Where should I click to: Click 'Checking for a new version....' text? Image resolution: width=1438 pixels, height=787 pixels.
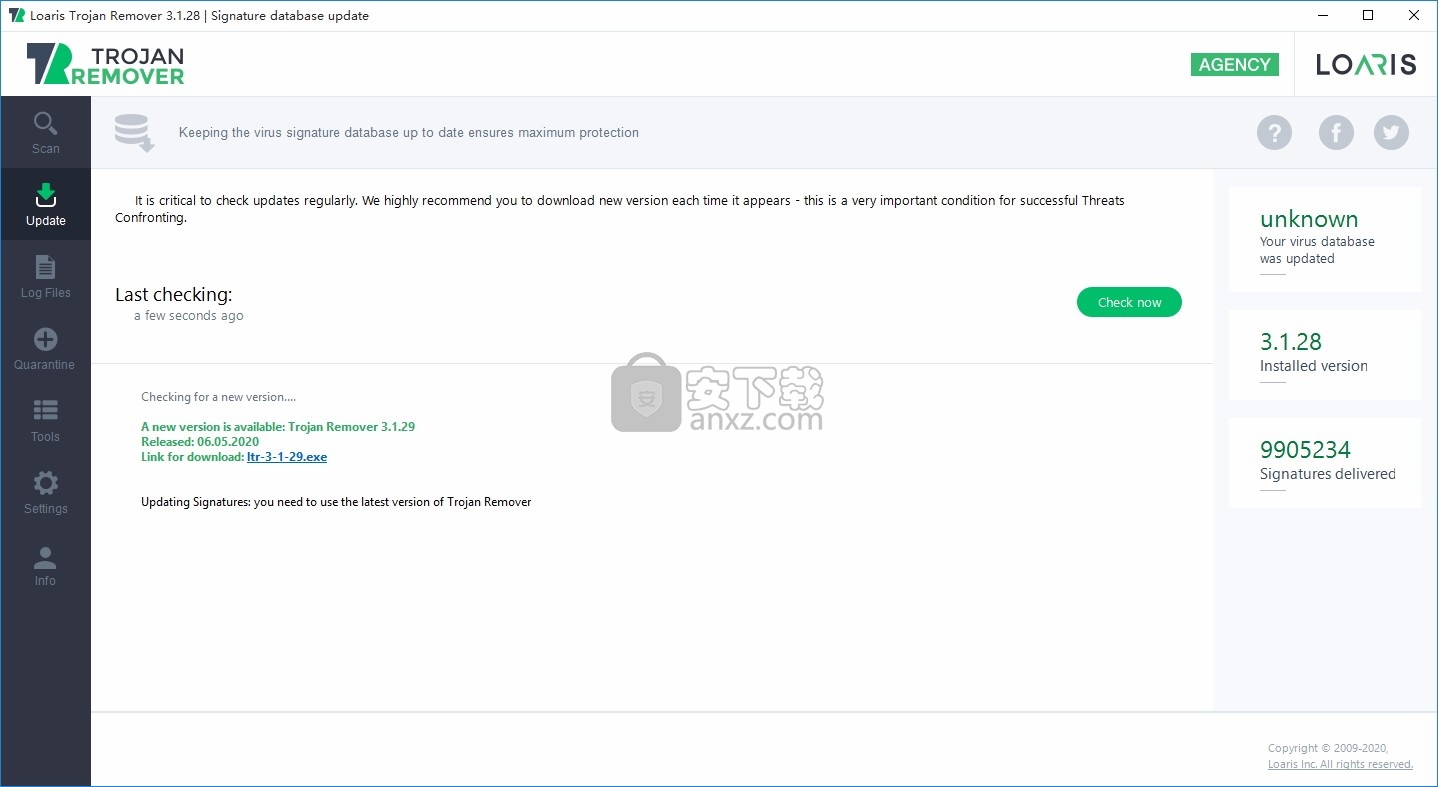tap(218, 397)
